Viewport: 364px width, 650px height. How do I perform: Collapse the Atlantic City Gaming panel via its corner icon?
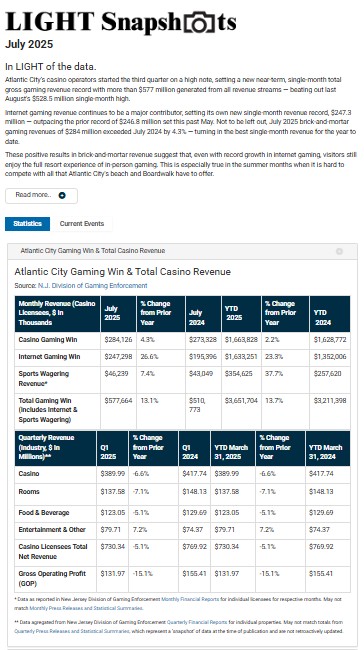[339, 251]
